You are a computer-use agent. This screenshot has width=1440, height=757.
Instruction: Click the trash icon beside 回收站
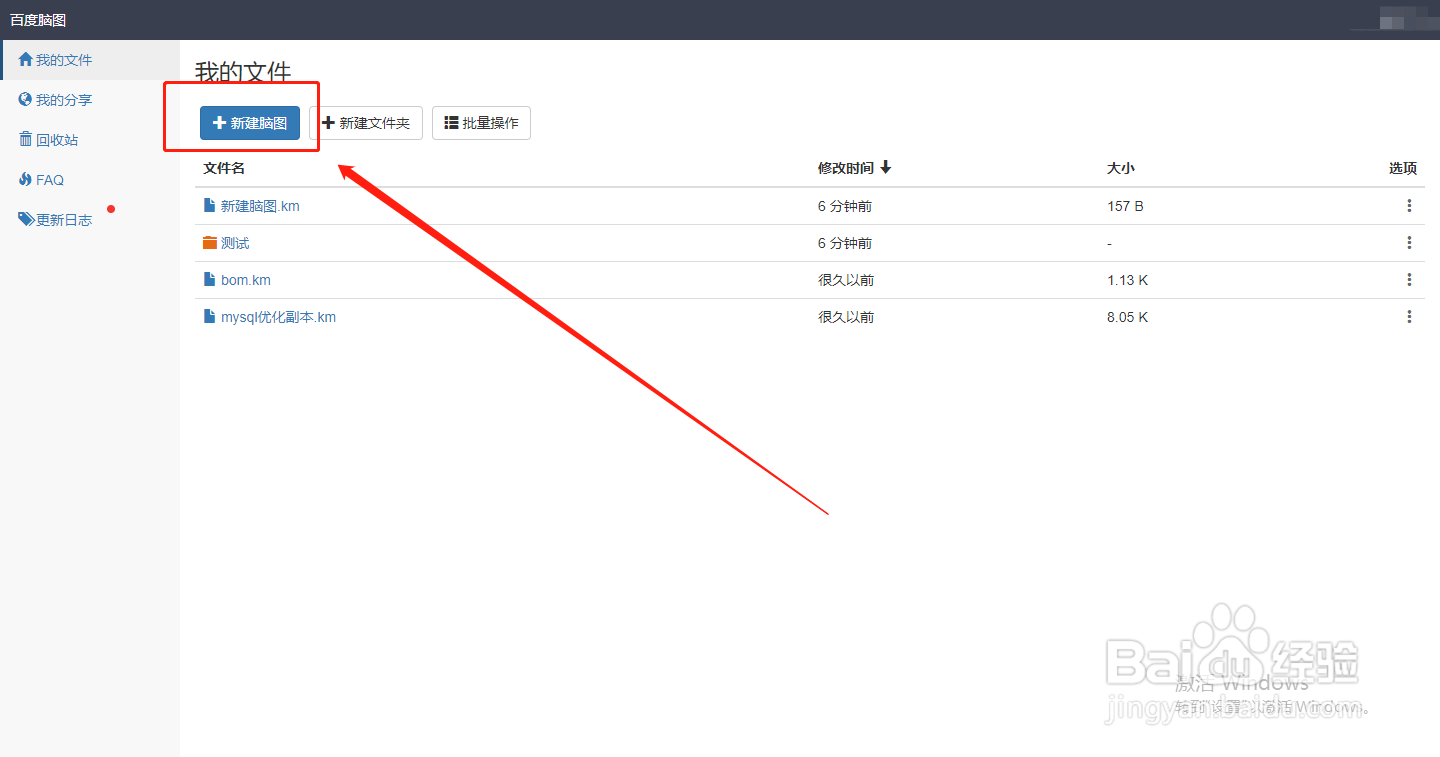point(26,139)
